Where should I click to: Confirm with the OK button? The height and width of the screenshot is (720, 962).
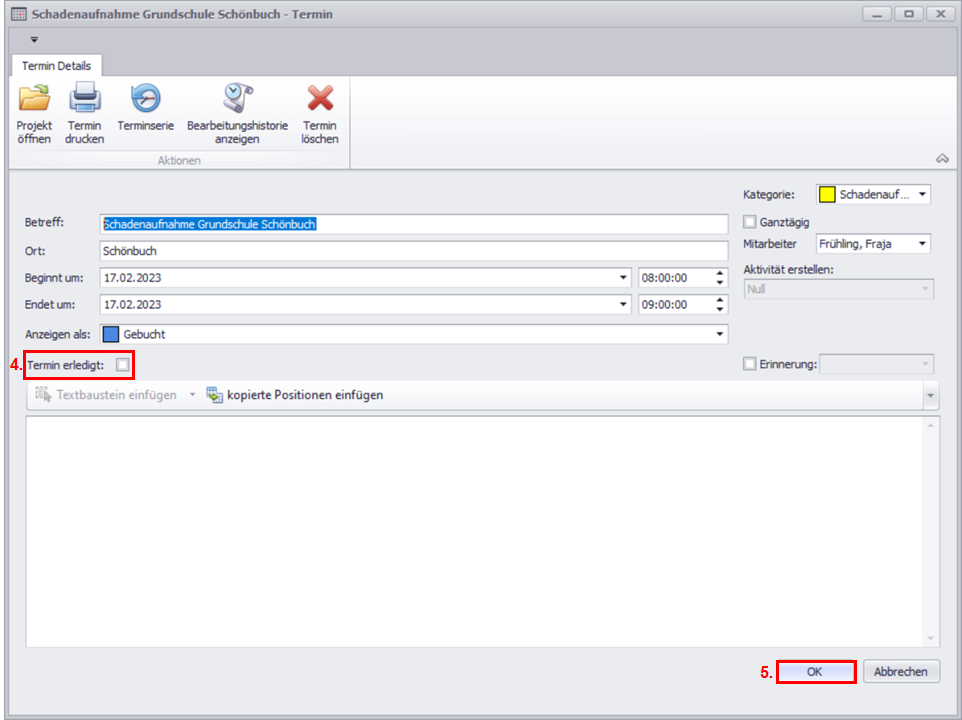[815, 672]
